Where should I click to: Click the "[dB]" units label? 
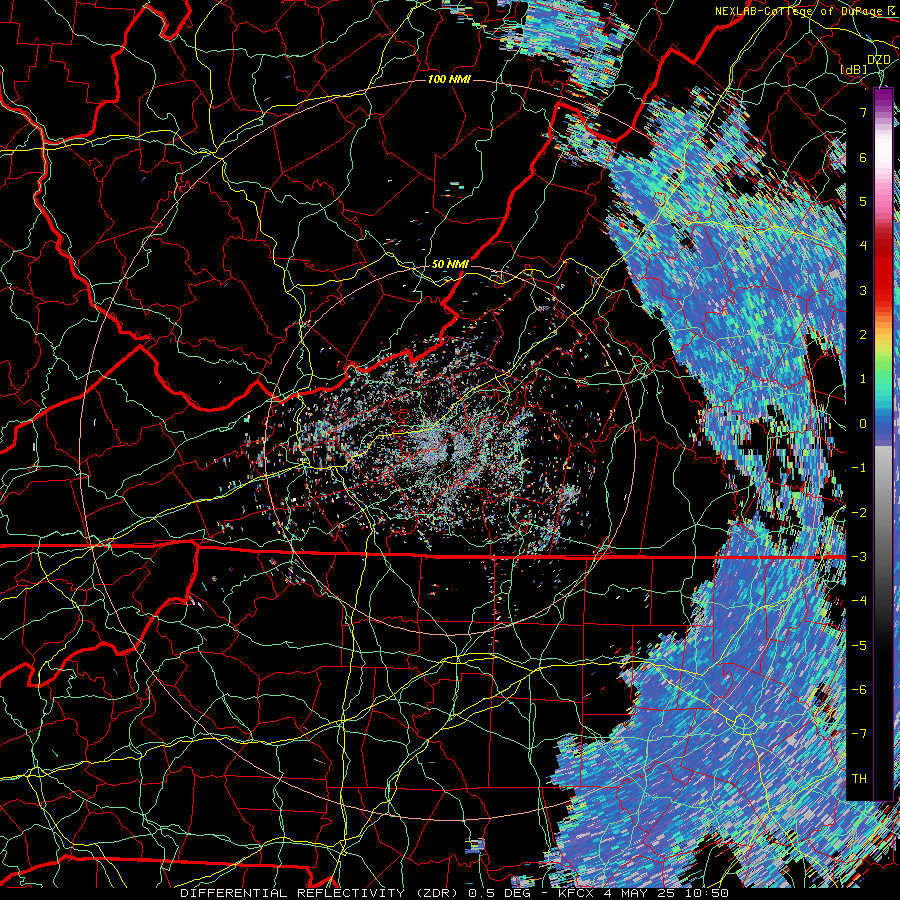854,69
